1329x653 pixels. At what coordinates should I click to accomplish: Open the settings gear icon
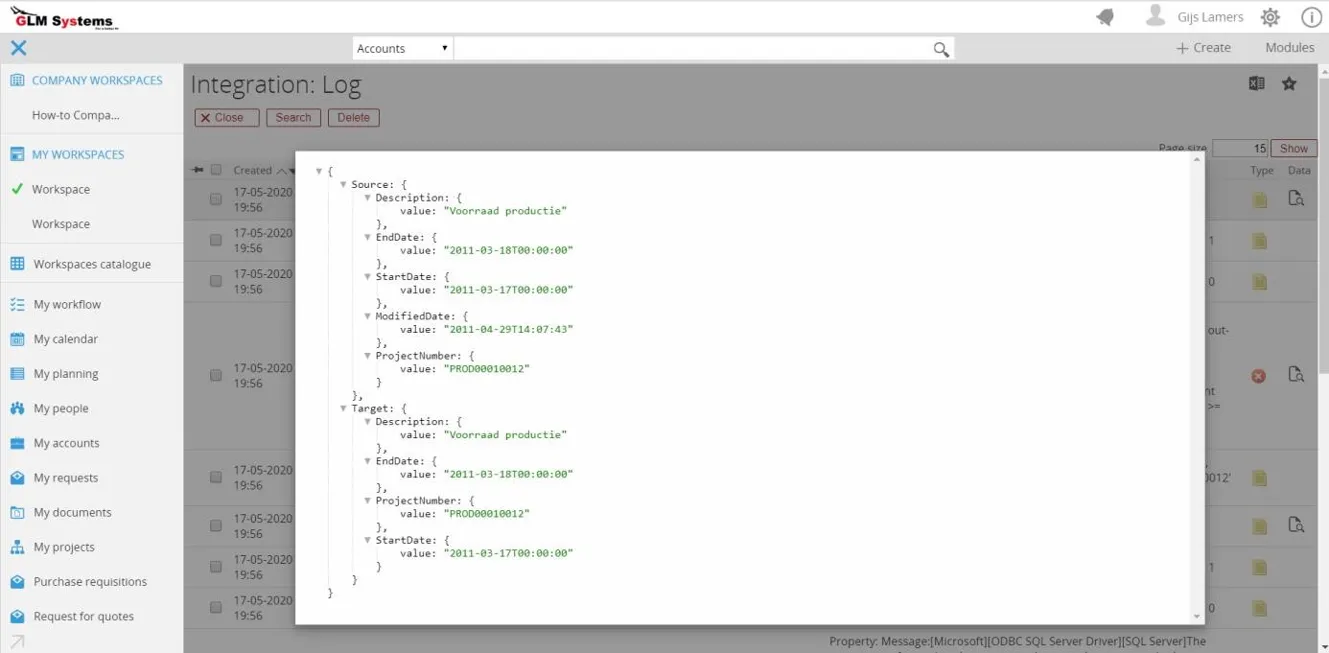point(1270,17)
